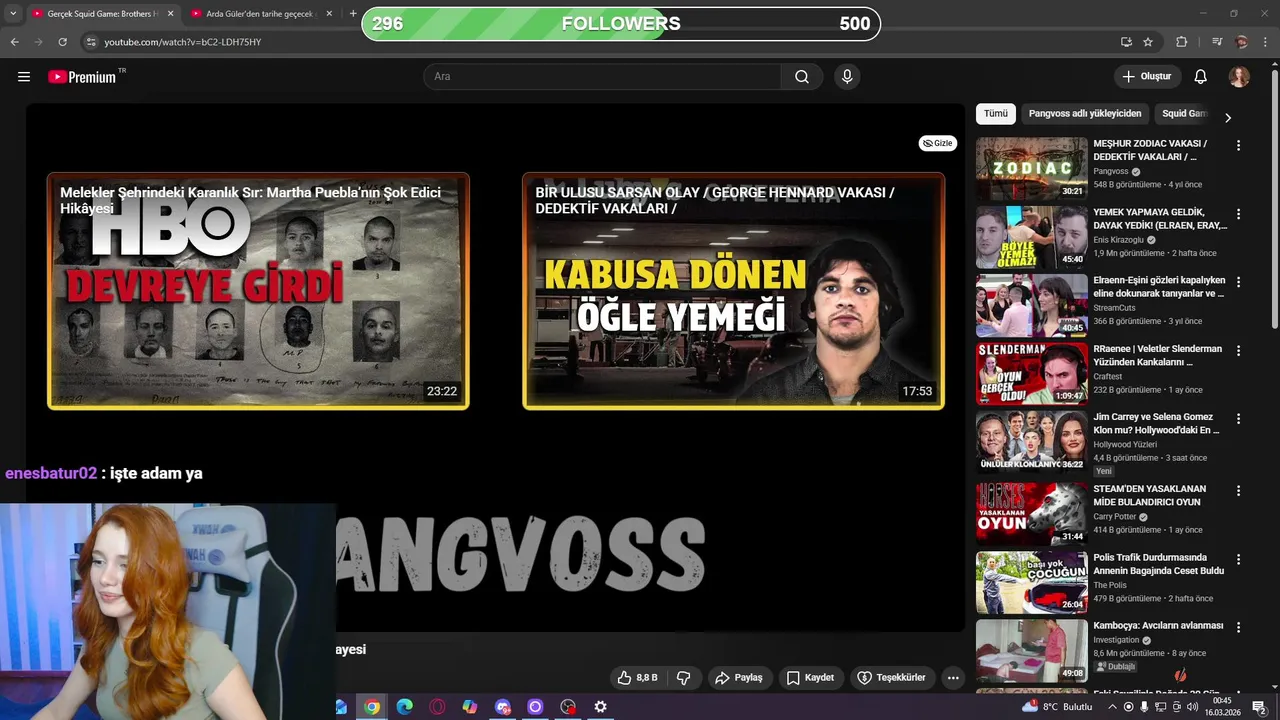Open Slenderman video thumbnail

coord(1031,374)
